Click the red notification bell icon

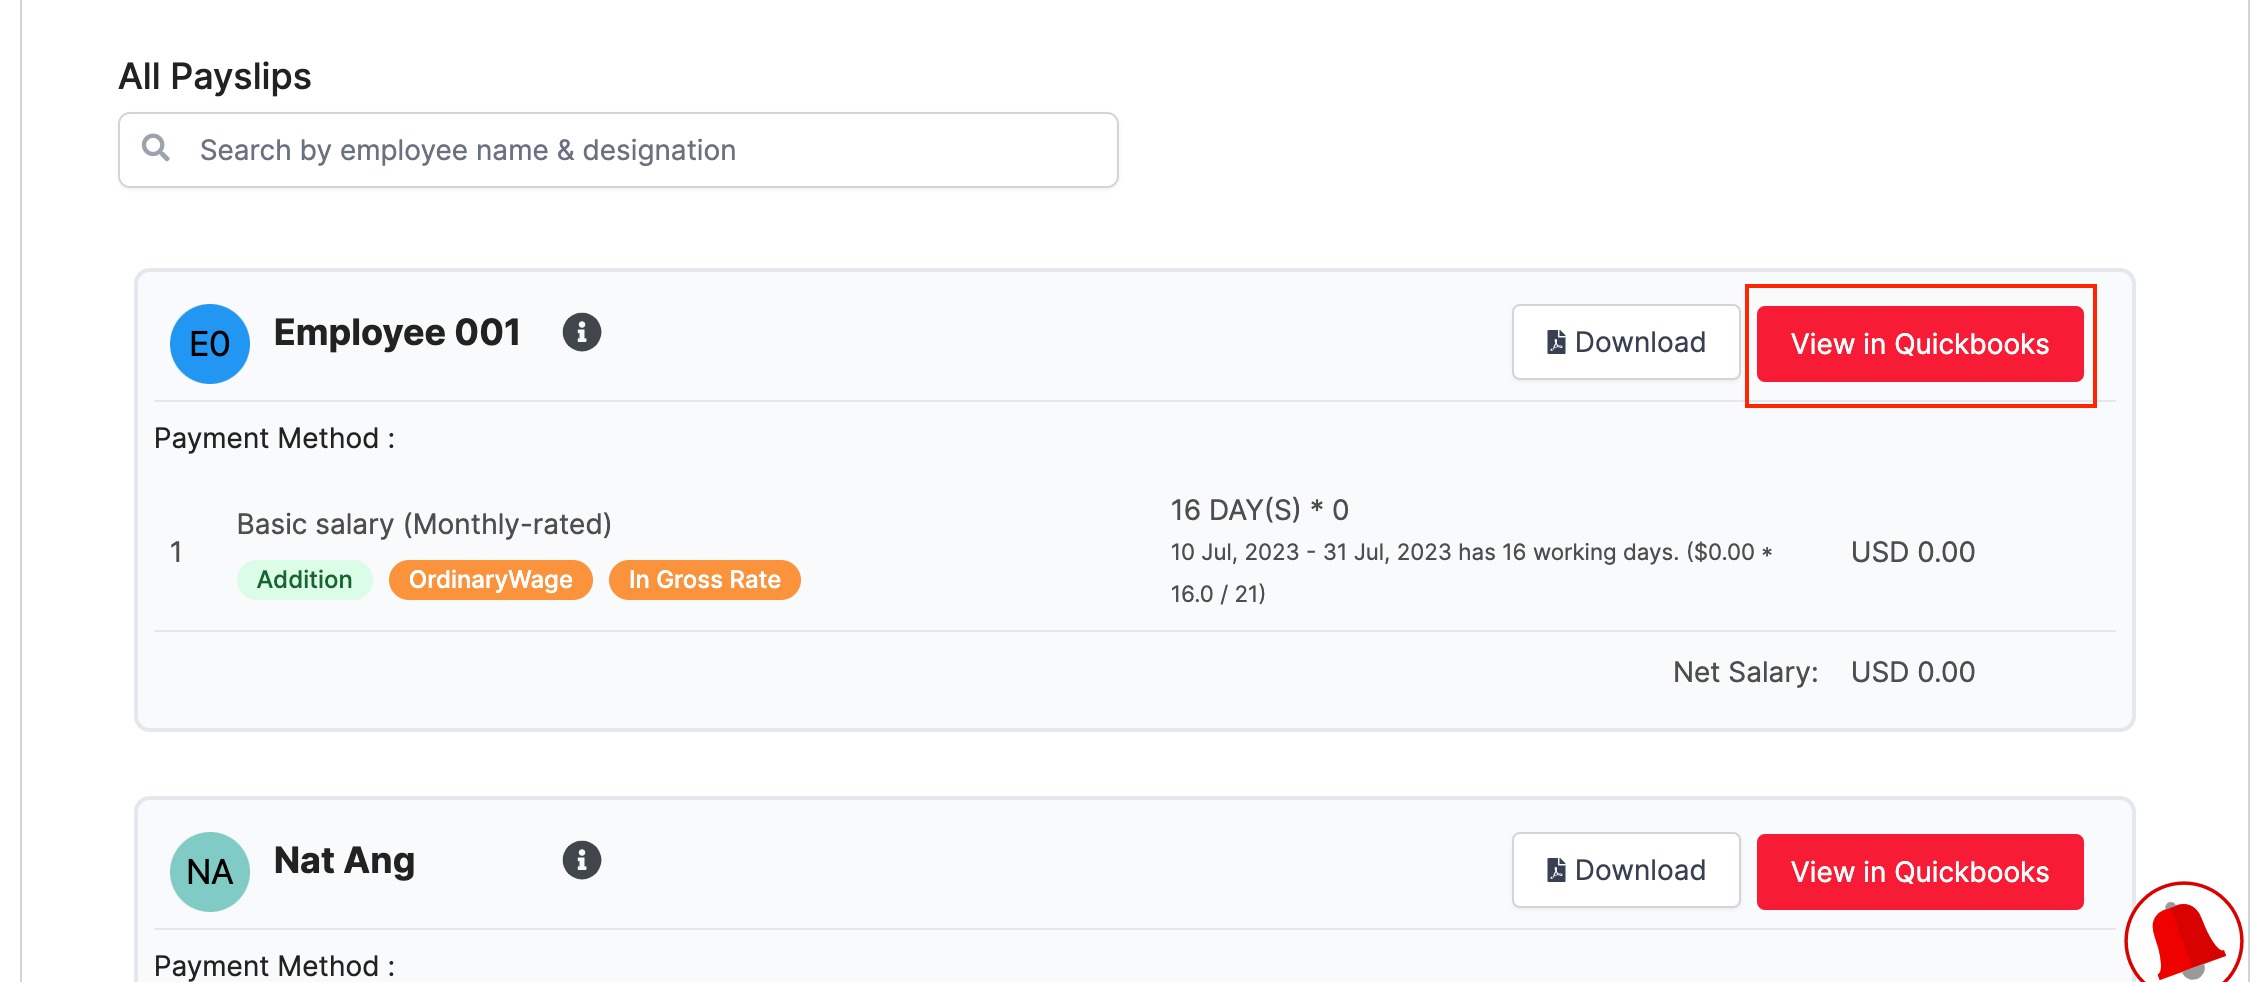(2184, 938)
